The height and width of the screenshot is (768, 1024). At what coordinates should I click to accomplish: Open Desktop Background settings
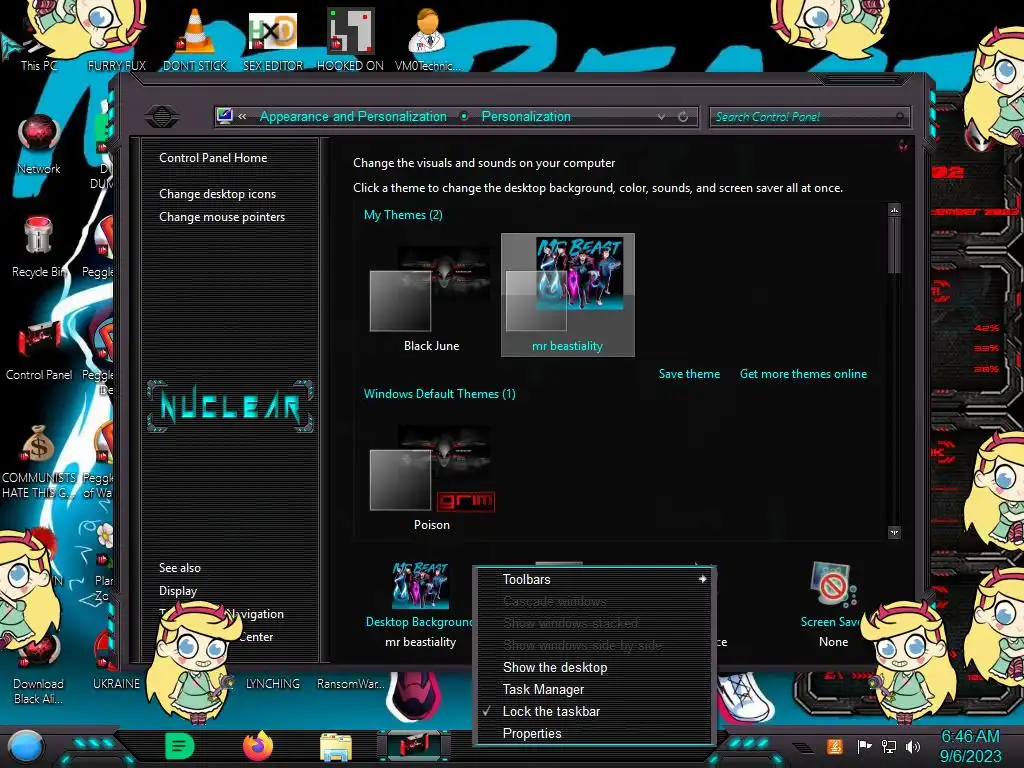420,604
